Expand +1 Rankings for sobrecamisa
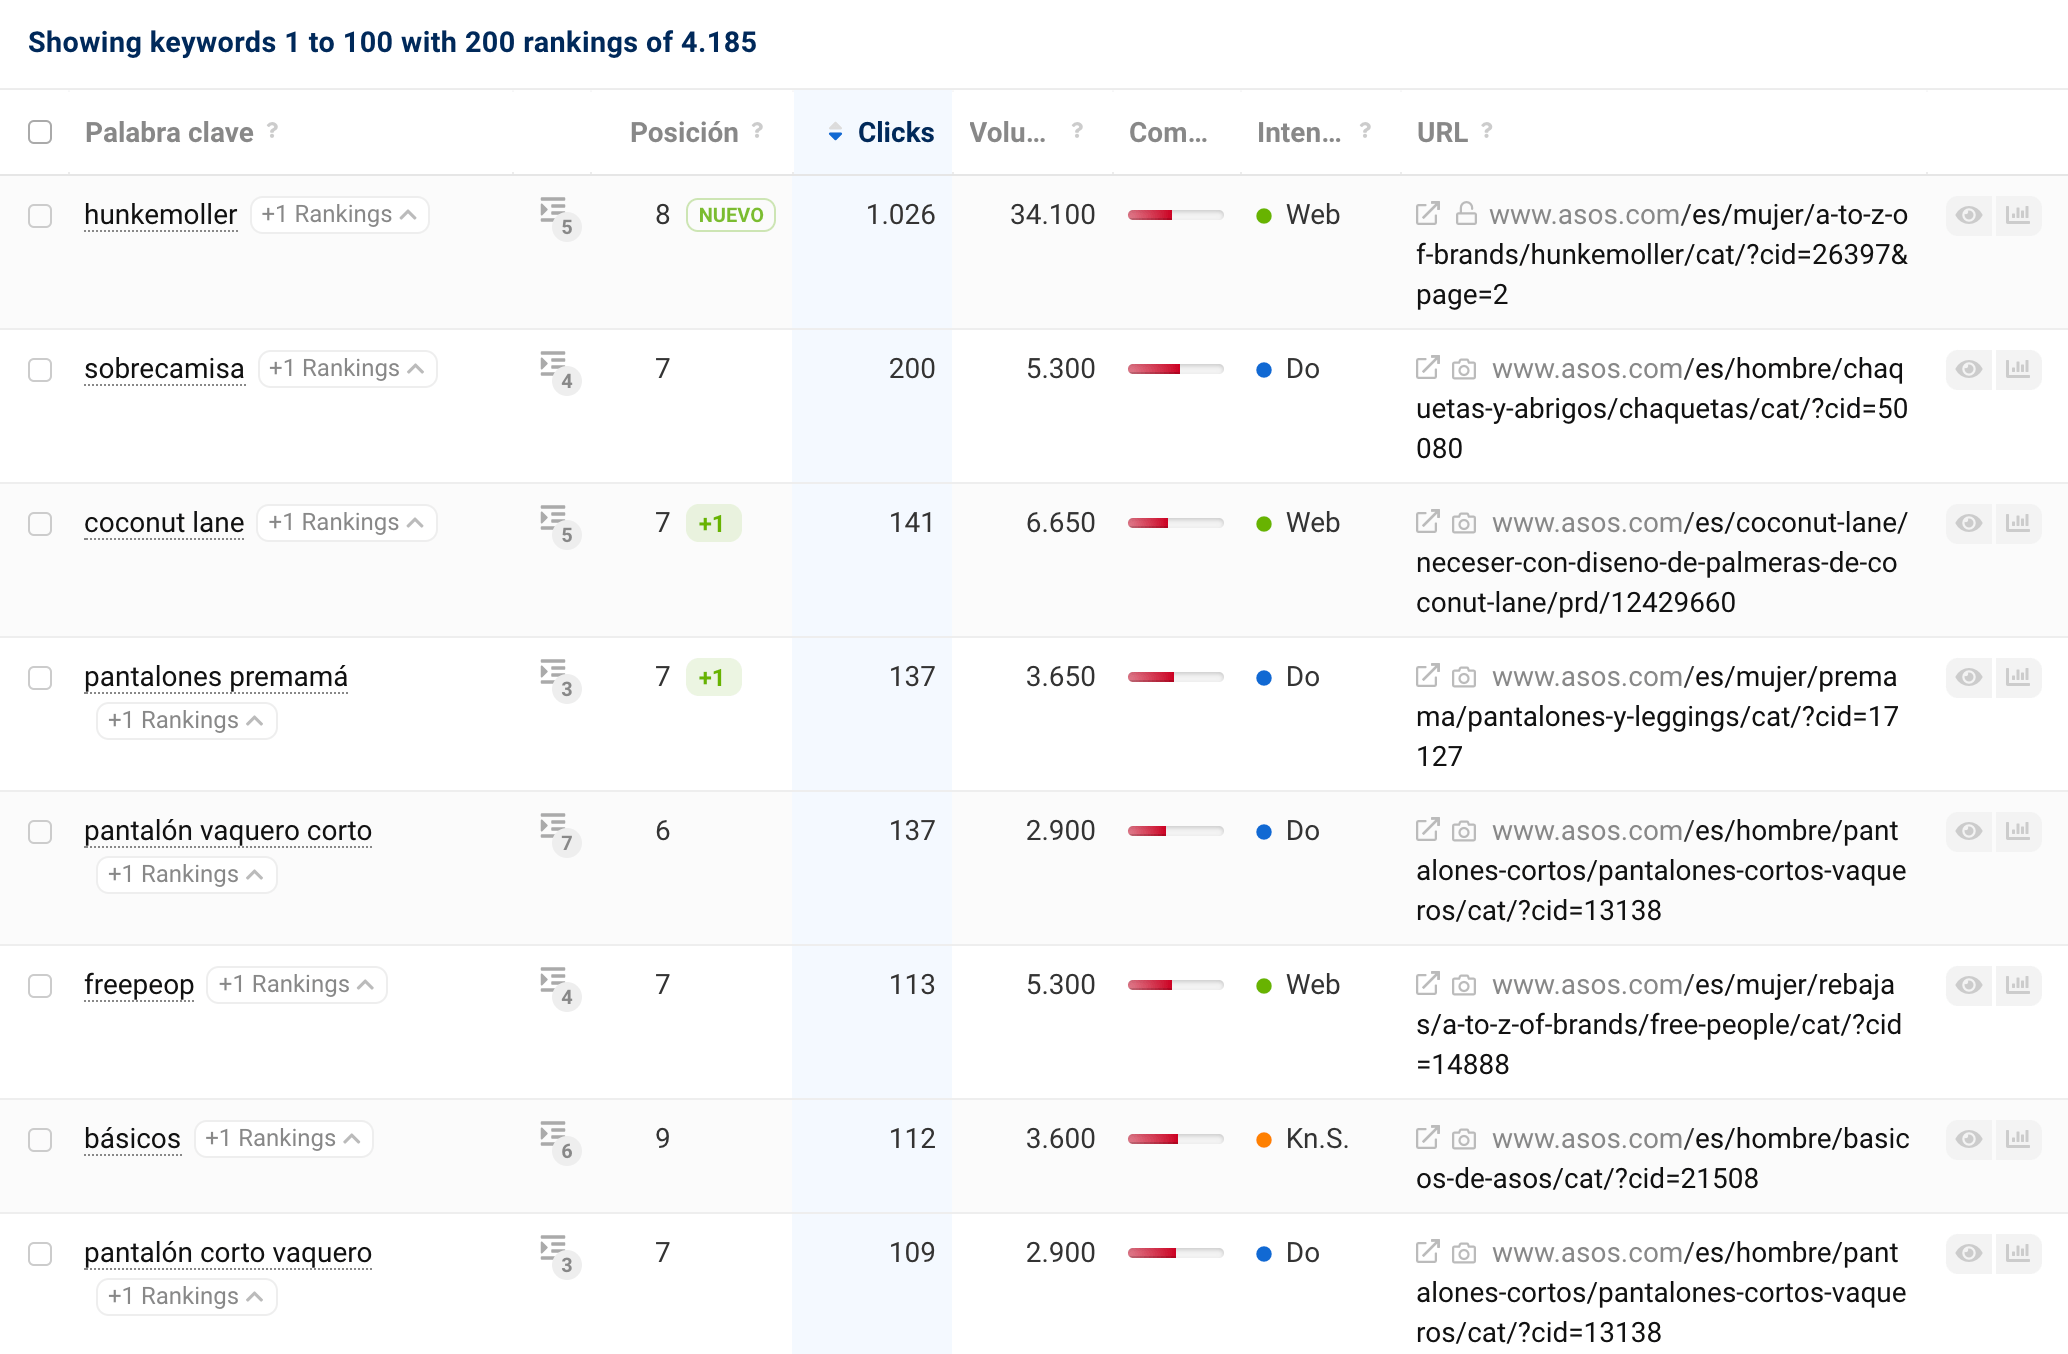This screenshot has width=2068, height=1354. click(347, 368)
